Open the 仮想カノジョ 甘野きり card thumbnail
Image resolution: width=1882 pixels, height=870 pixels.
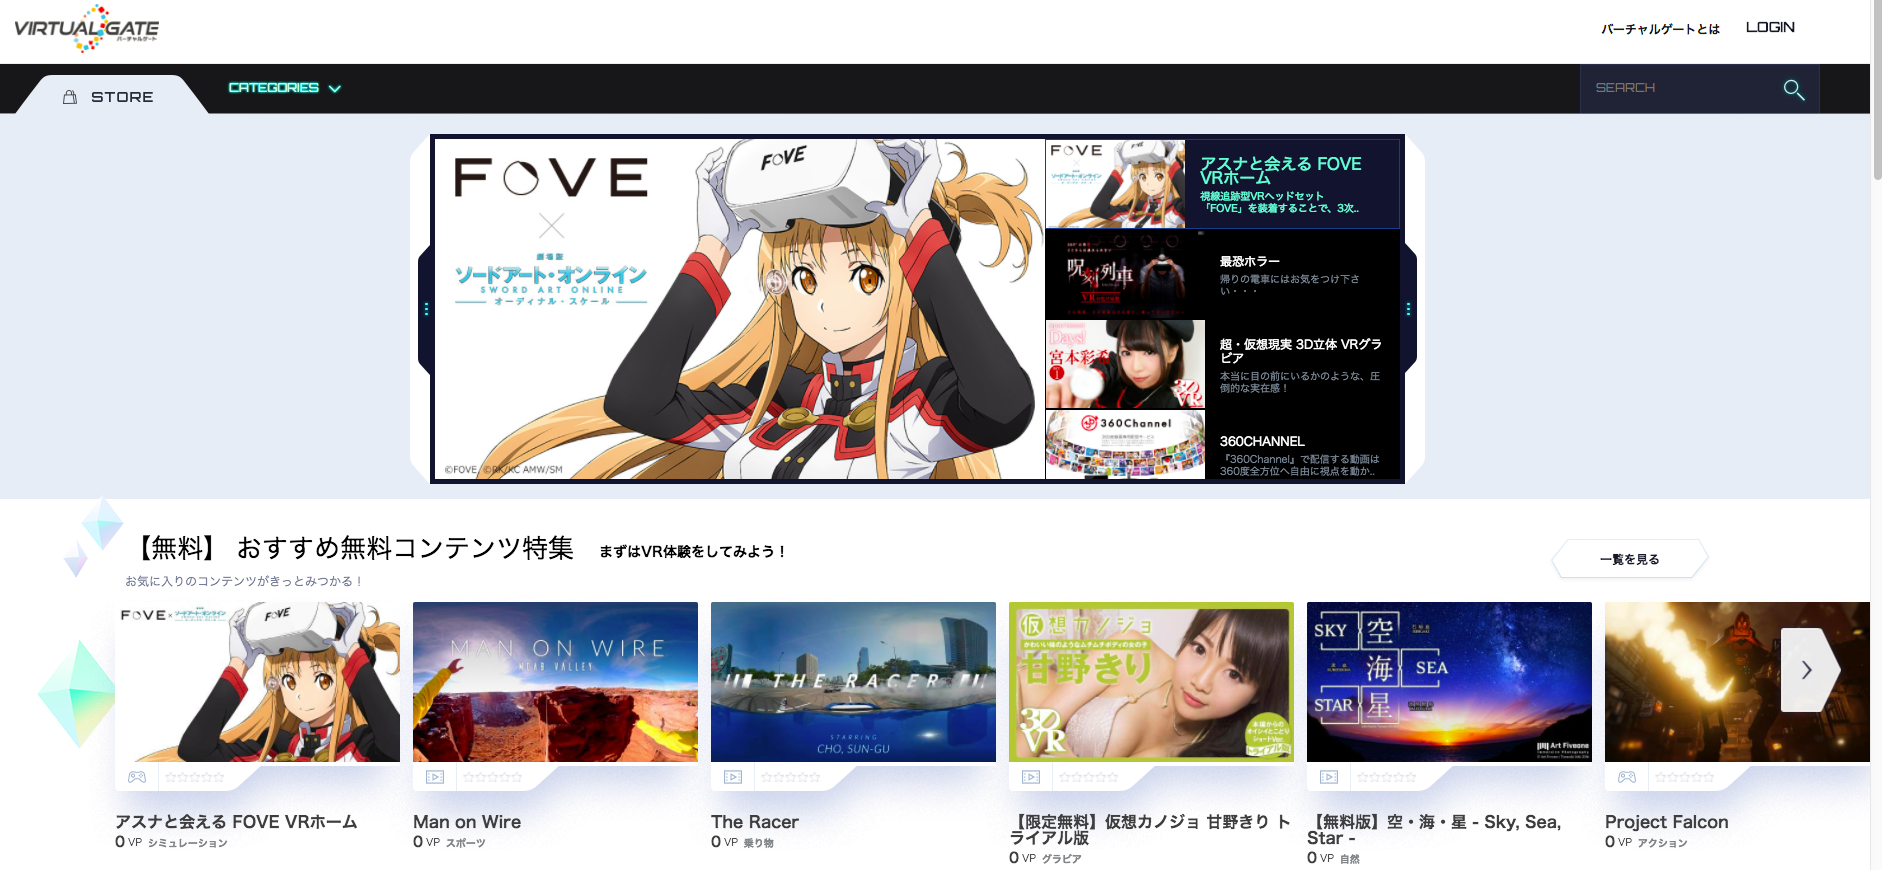coord(1151,682)
